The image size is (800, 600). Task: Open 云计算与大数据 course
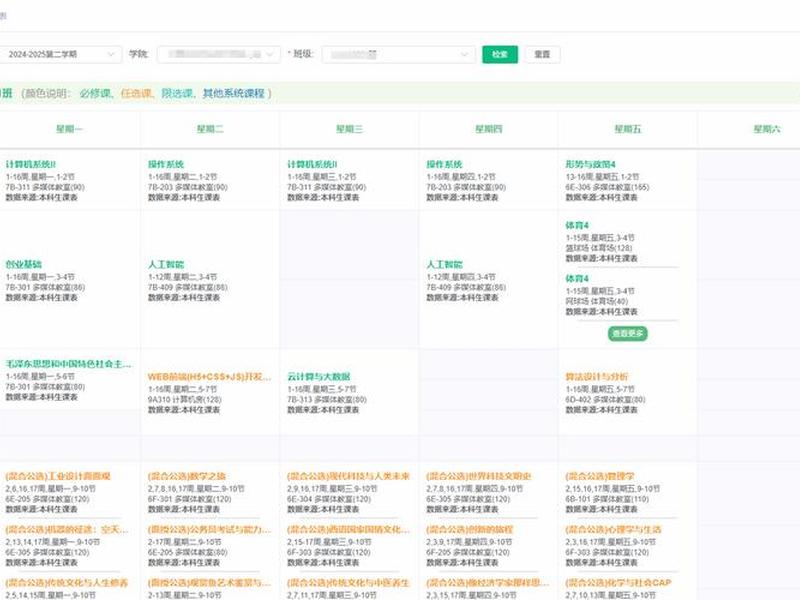(x=319, y=377)
